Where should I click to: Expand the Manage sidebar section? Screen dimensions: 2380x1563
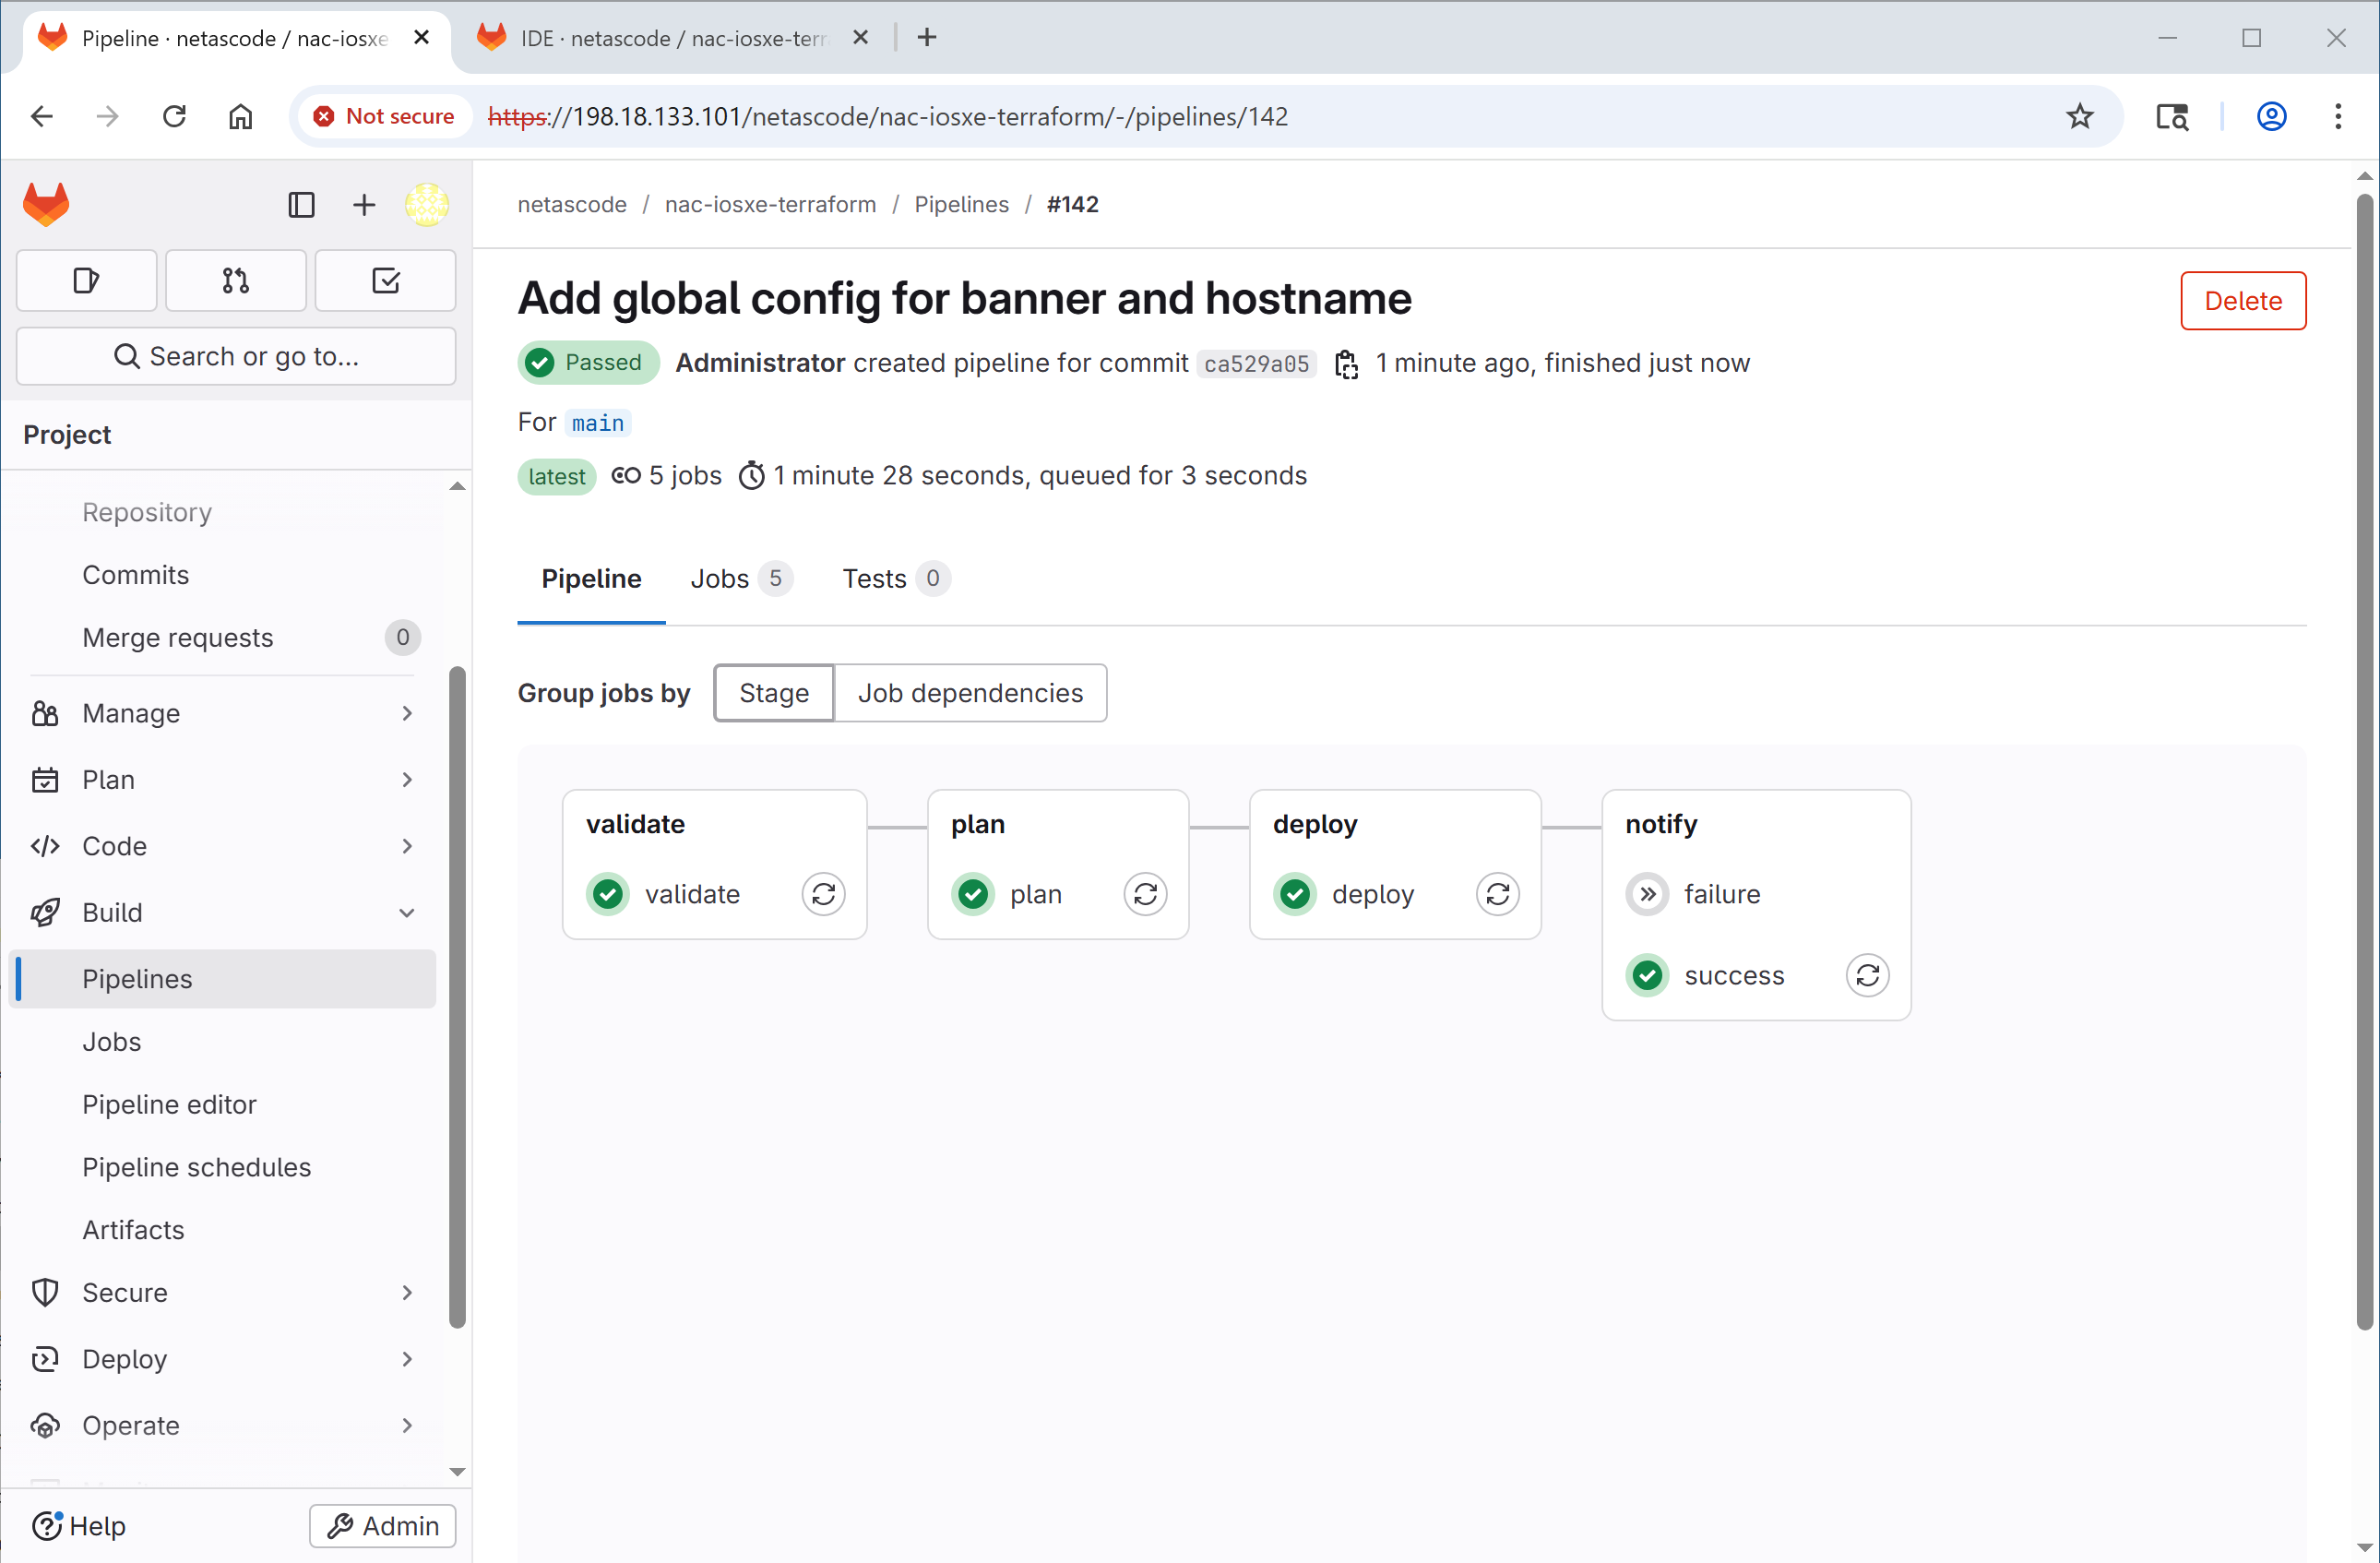point(222,713)
